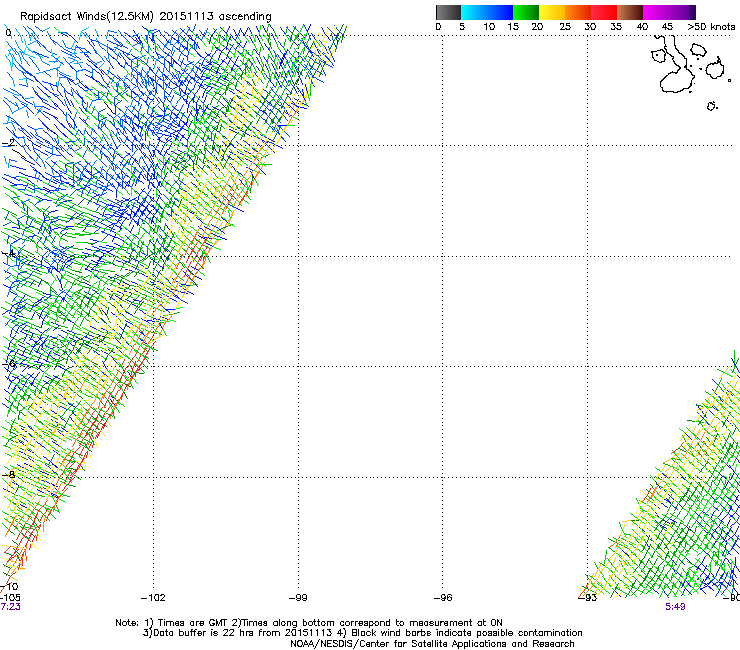Image resolution: width=740 pixels, height=650 pixels.
Task: Click the '-99' longitude label
Action: pyautogui.click(x=298, y=598)
